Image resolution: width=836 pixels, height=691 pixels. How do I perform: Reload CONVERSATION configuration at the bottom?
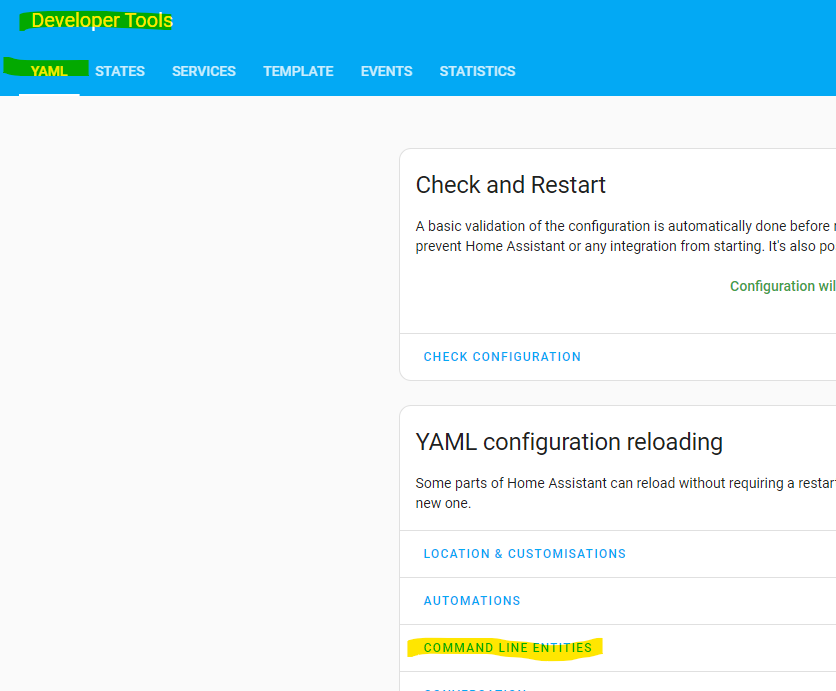click(x=475, y=687)
